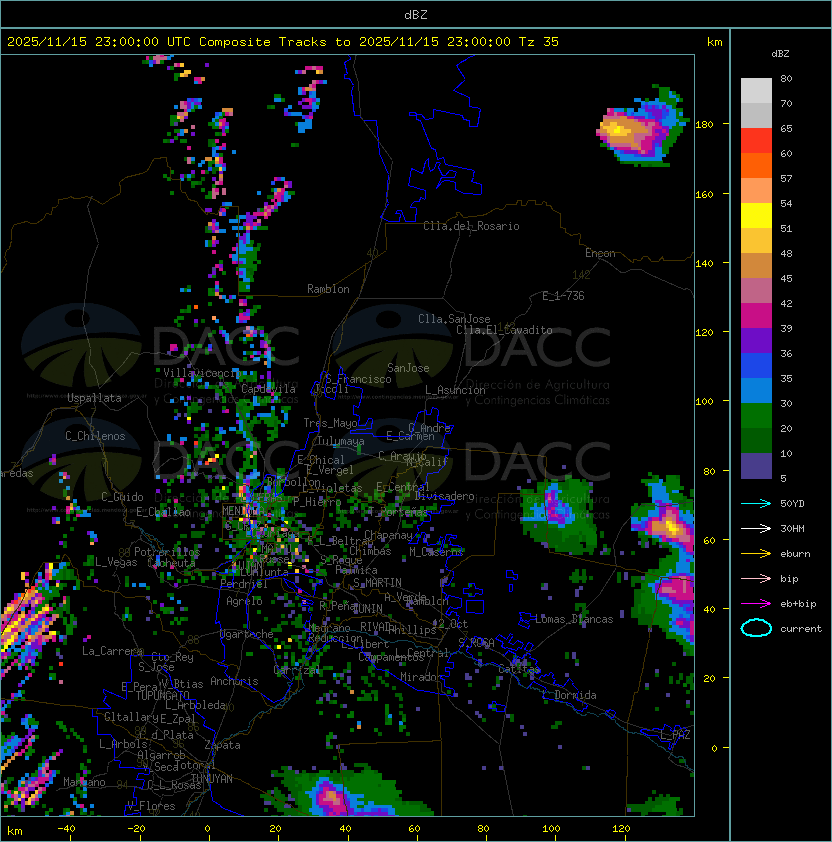Click the 'Tz 35' threshold text
Image resolution: width=832 pixels, height=842 pixels.
(539, 42)
